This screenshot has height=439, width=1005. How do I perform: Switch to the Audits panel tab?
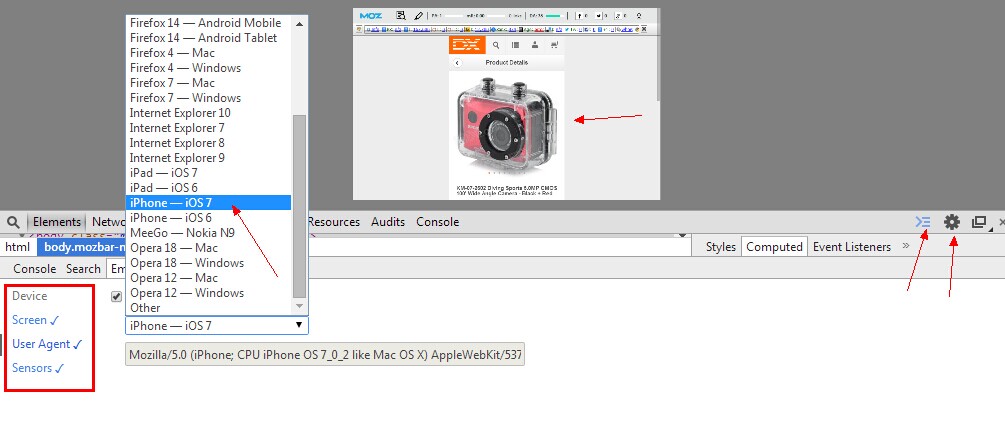[x=388, y=222]
